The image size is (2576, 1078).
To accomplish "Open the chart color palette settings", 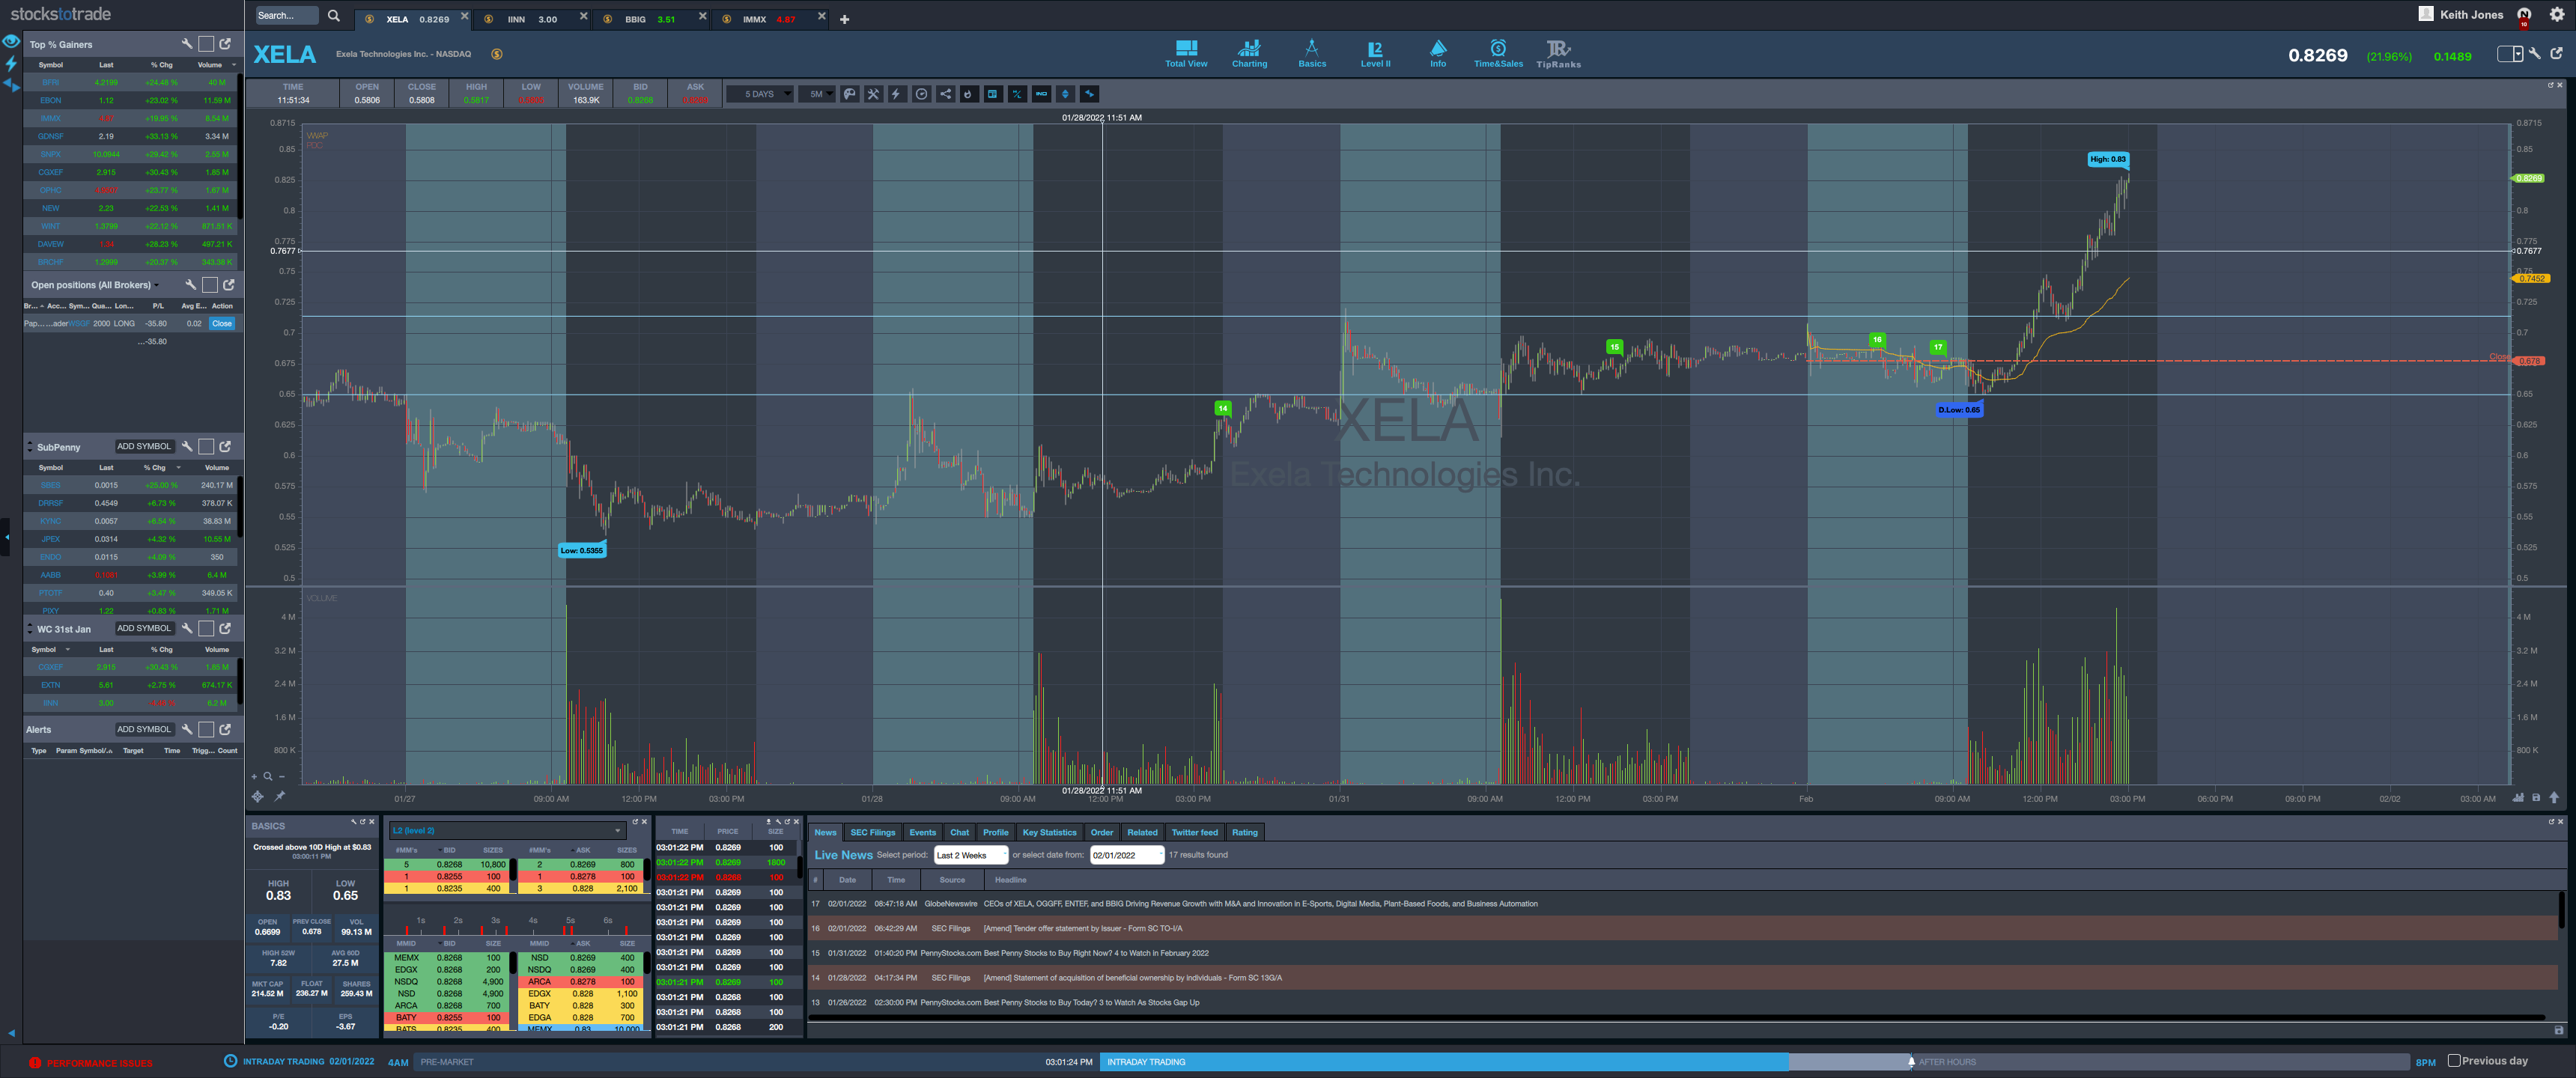I will coord(850,94).
